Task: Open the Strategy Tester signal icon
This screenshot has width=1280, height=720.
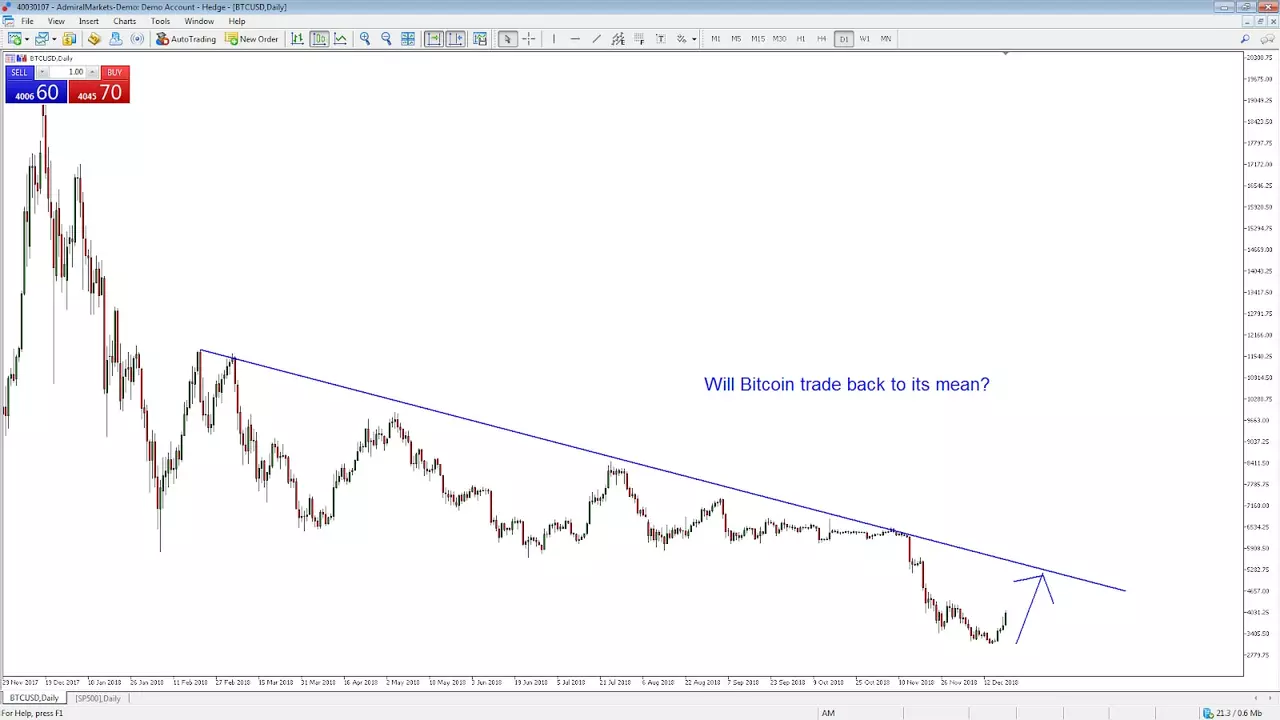Action: click(x=137, y=39)
